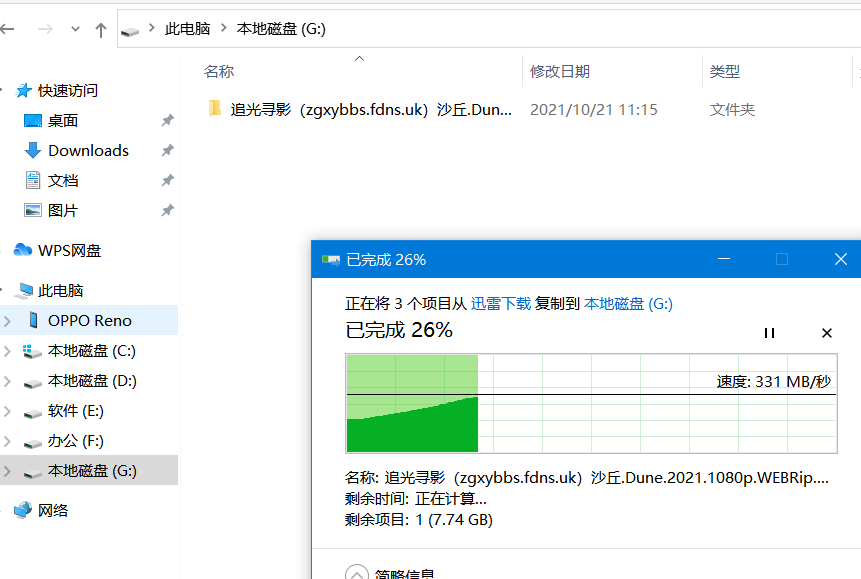Image resolution: width=861 pixels, height=579 pixels.
Task: Click pin icon next to Downloads
Action: click(x=167, y=150)
